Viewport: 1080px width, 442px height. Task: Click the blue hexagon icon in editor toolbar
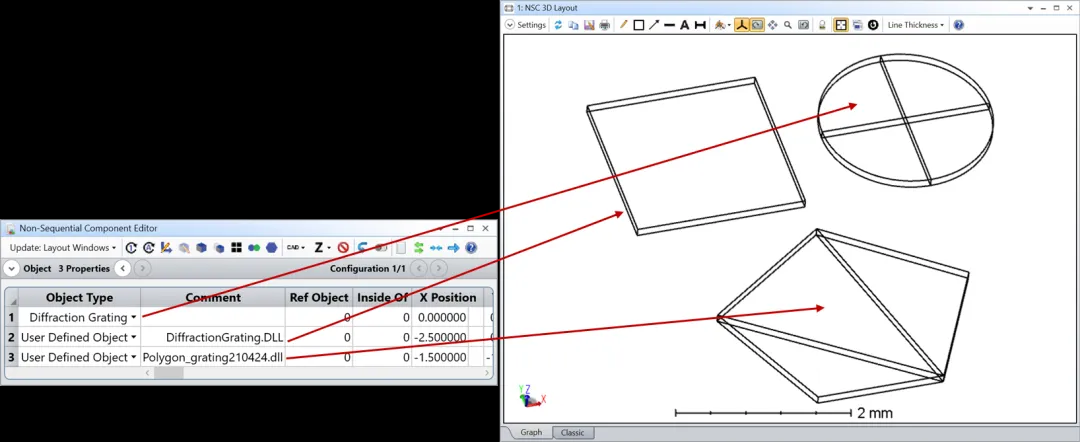coord(272,247)
